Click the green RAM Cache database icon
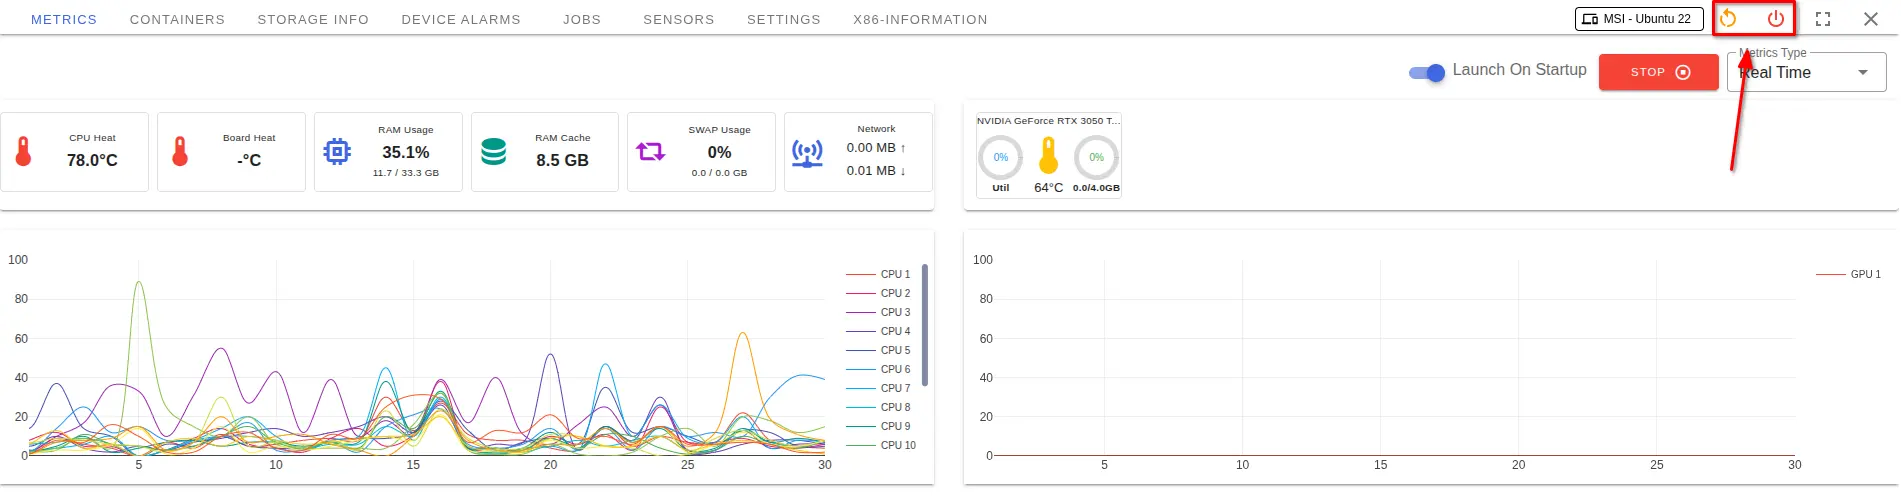Viewport: 1901px width, 499px height. tap(494, 152)
